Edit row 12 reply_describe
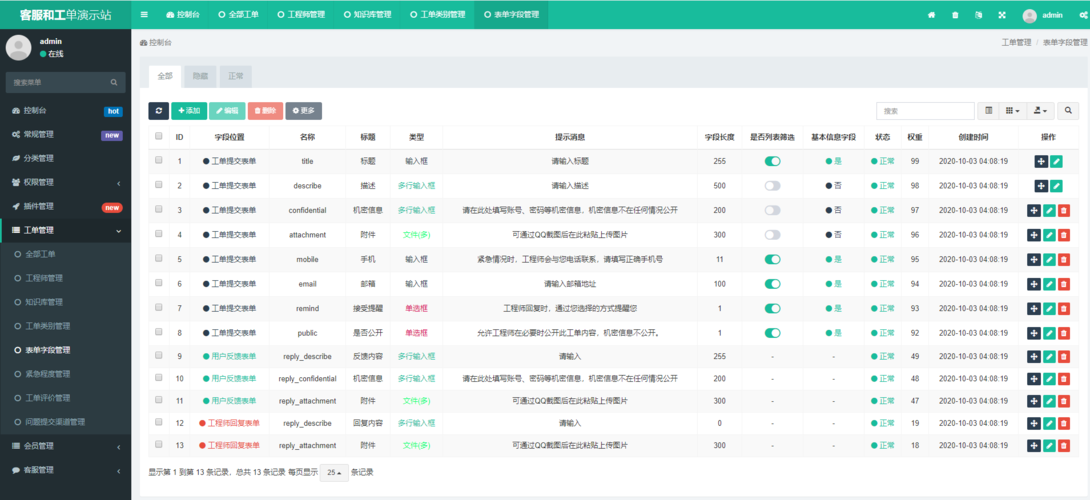This screenshot has height=500, width=1090. pos(1049,424)
